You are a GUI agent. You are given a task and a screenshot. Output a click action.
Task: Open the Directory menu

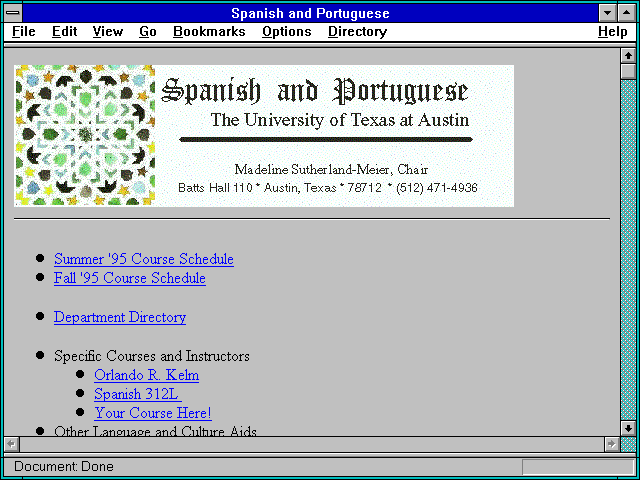(x=358, y=32)
